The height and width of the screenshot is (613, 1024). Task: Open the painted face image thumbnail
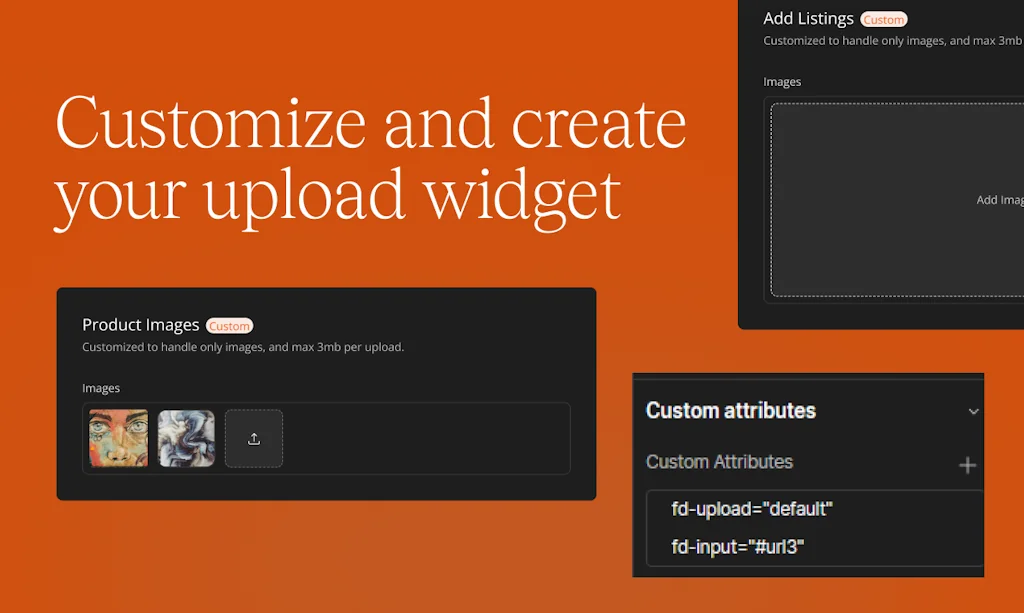click(119, 439)
